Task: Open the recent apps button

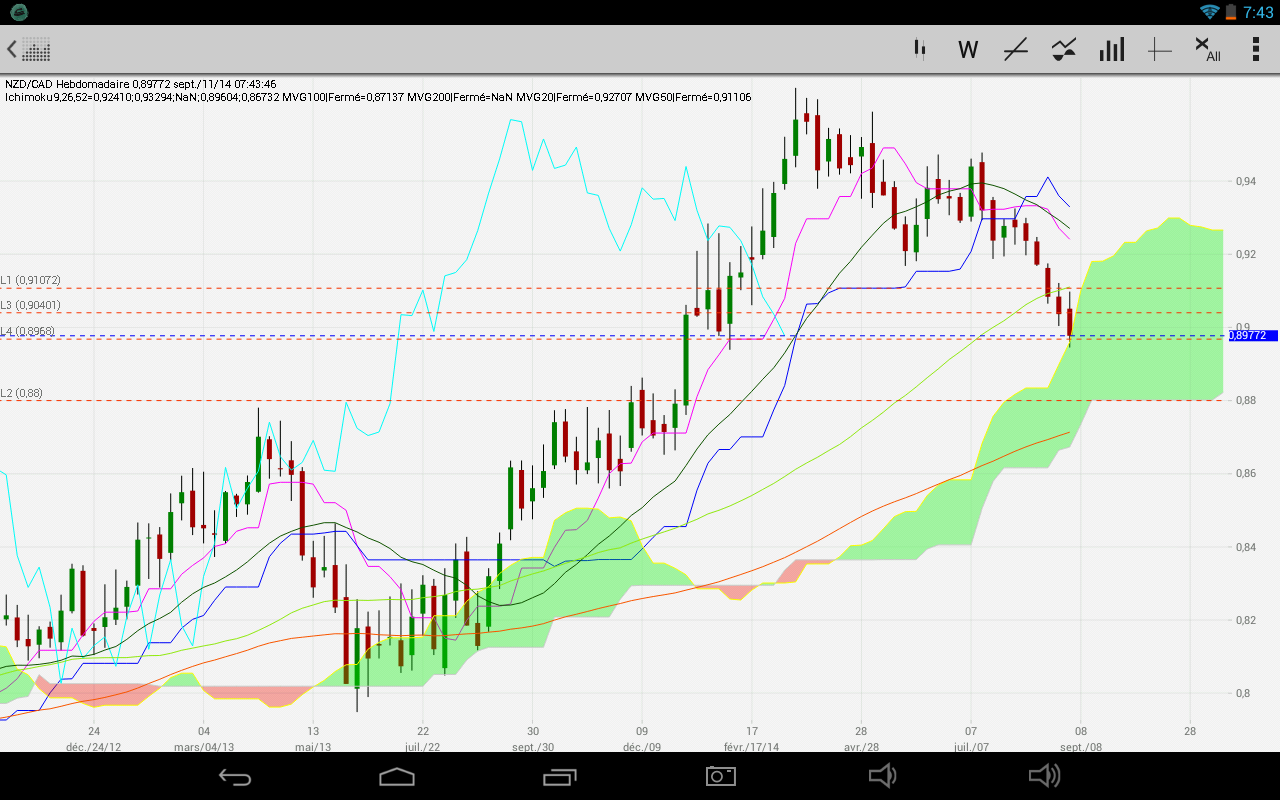Action: 559,776
